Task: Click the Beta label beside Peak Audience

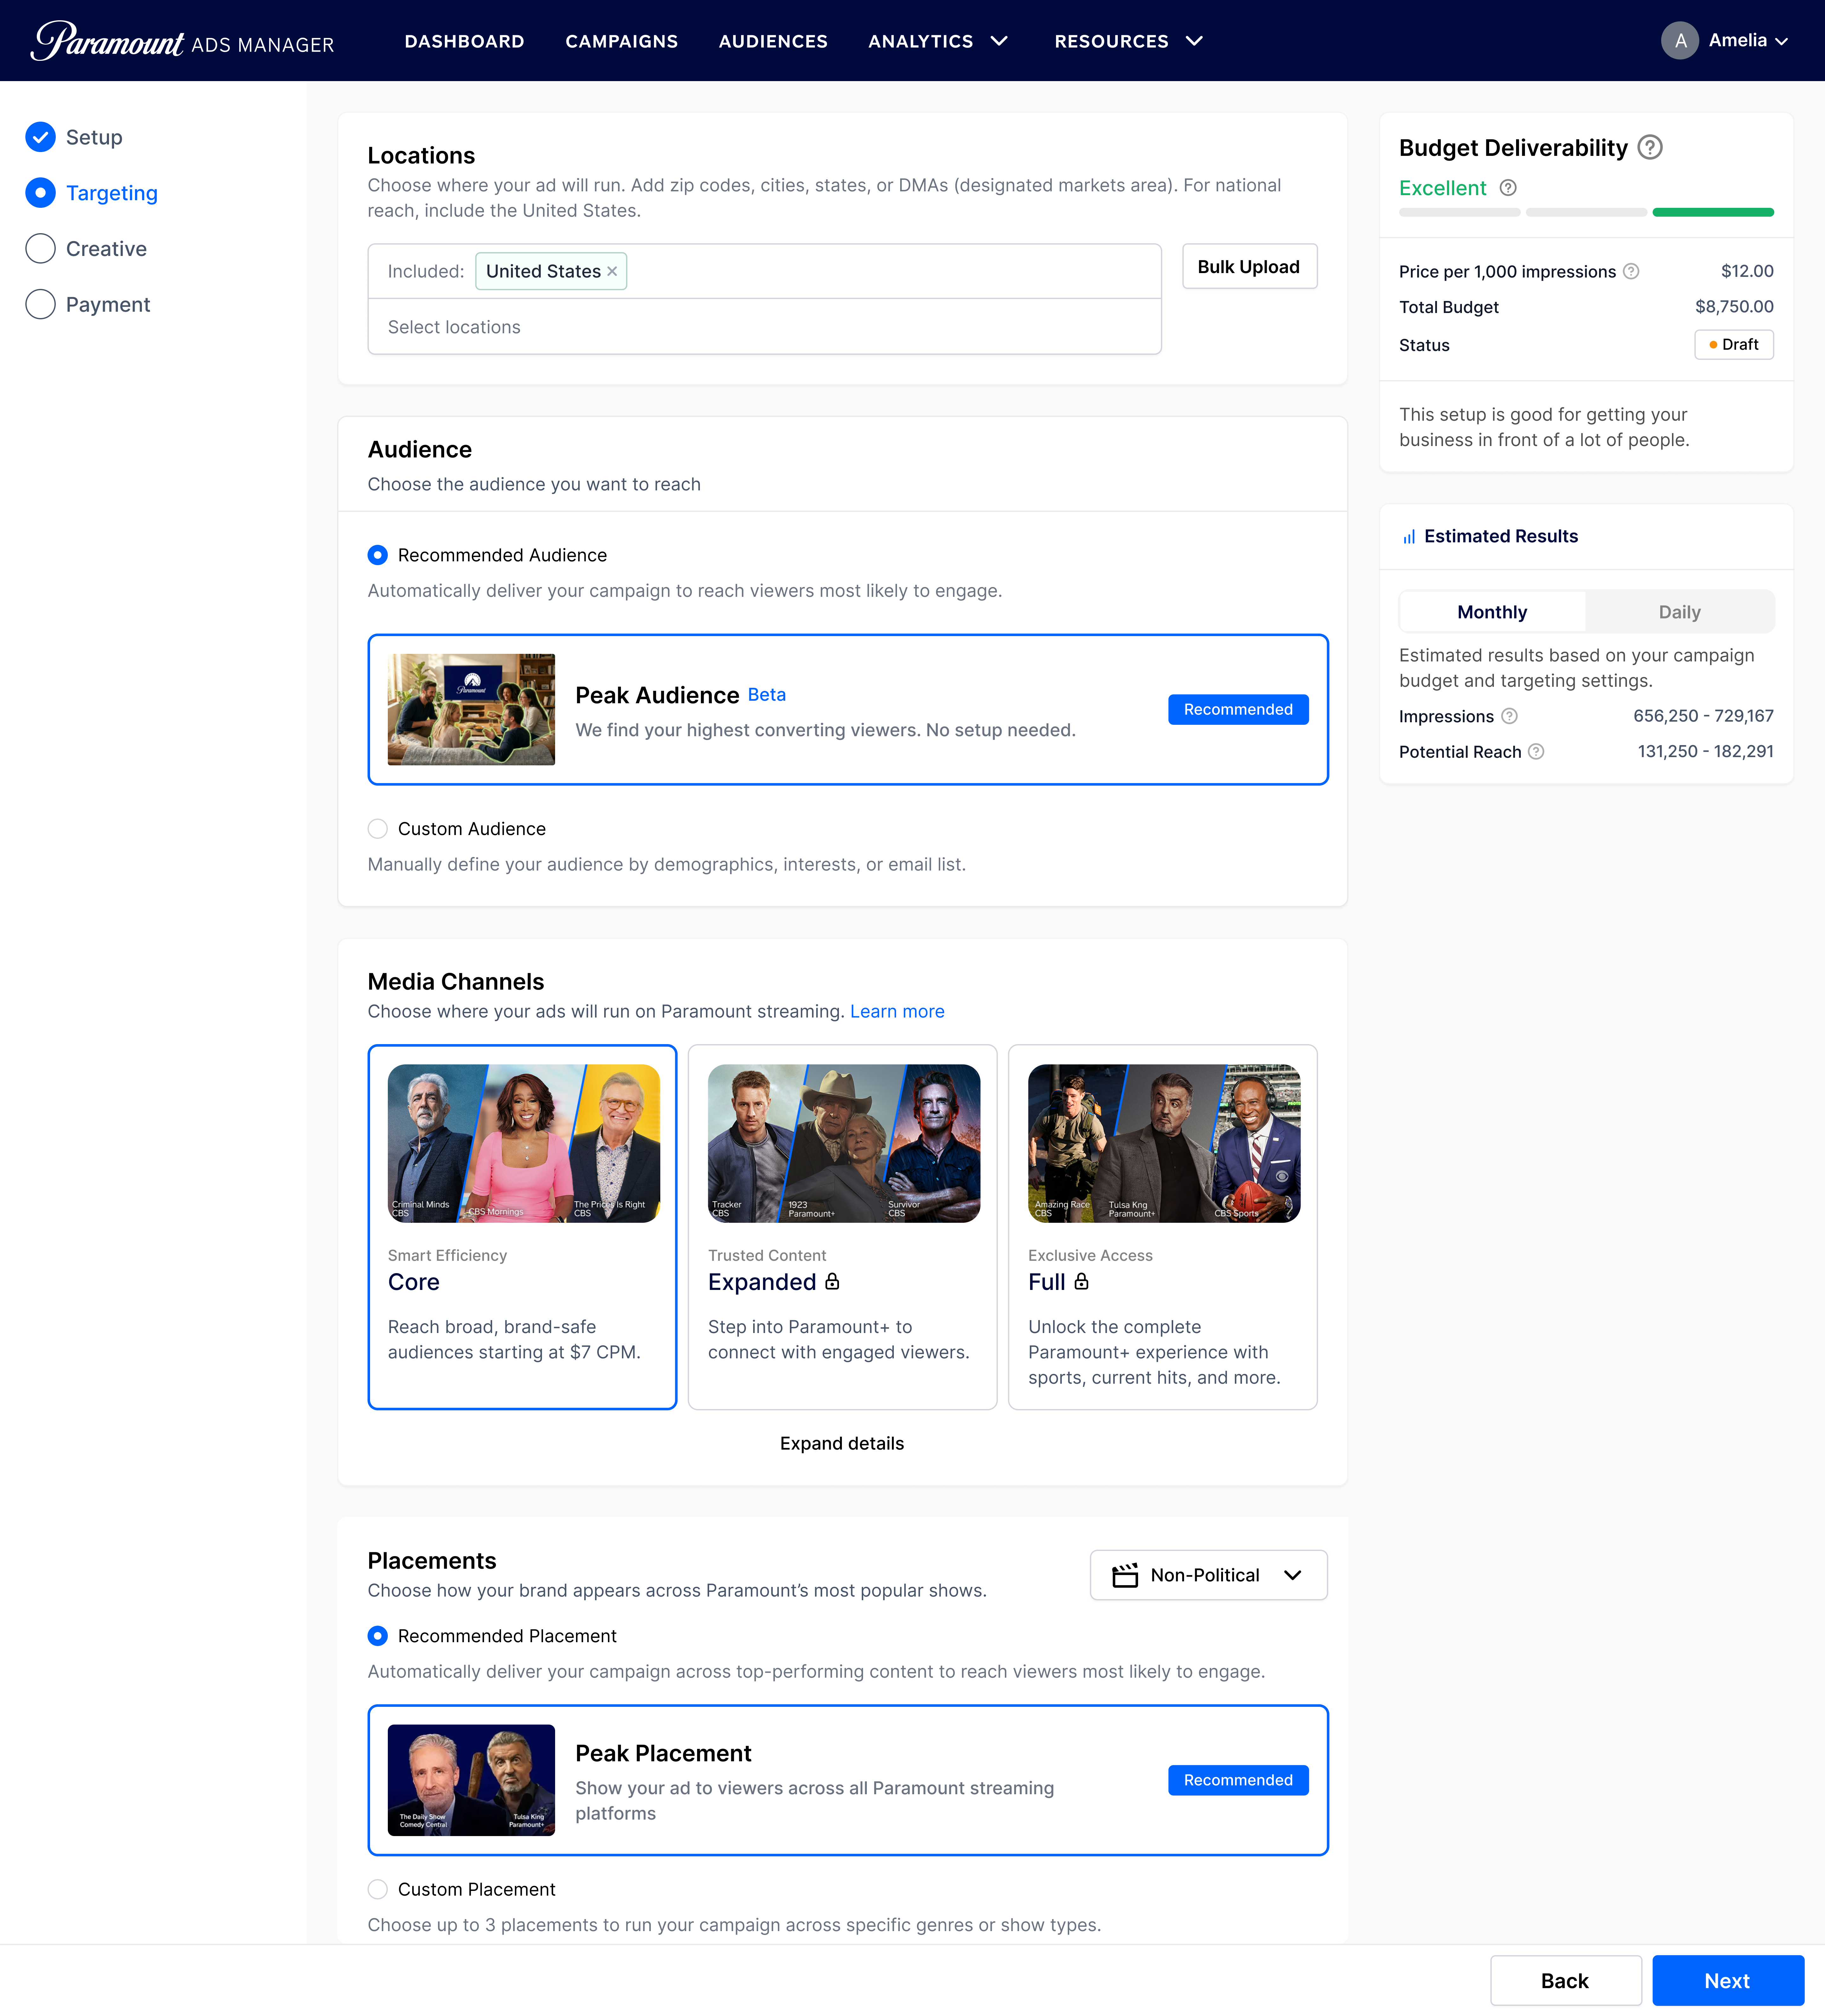Action: tap(767, 695)
